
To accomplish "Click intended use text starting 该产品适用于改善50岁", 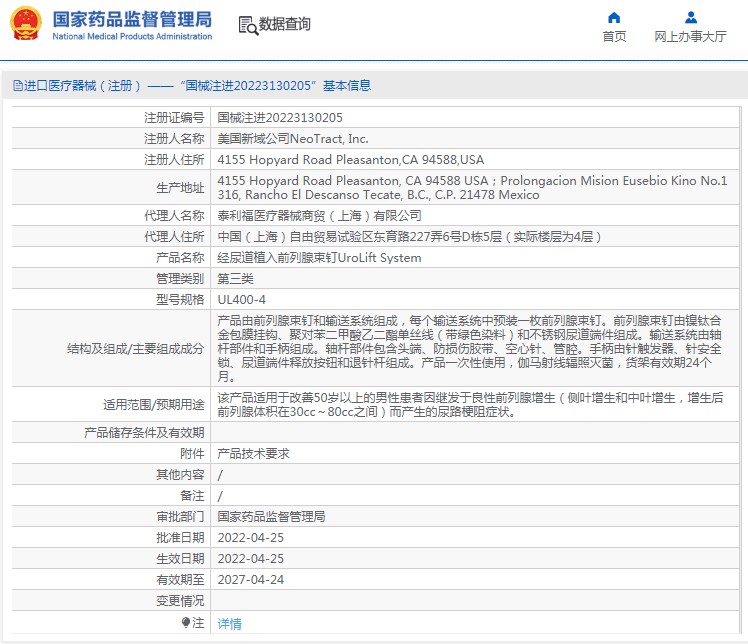I will click(x=470, y=405).
